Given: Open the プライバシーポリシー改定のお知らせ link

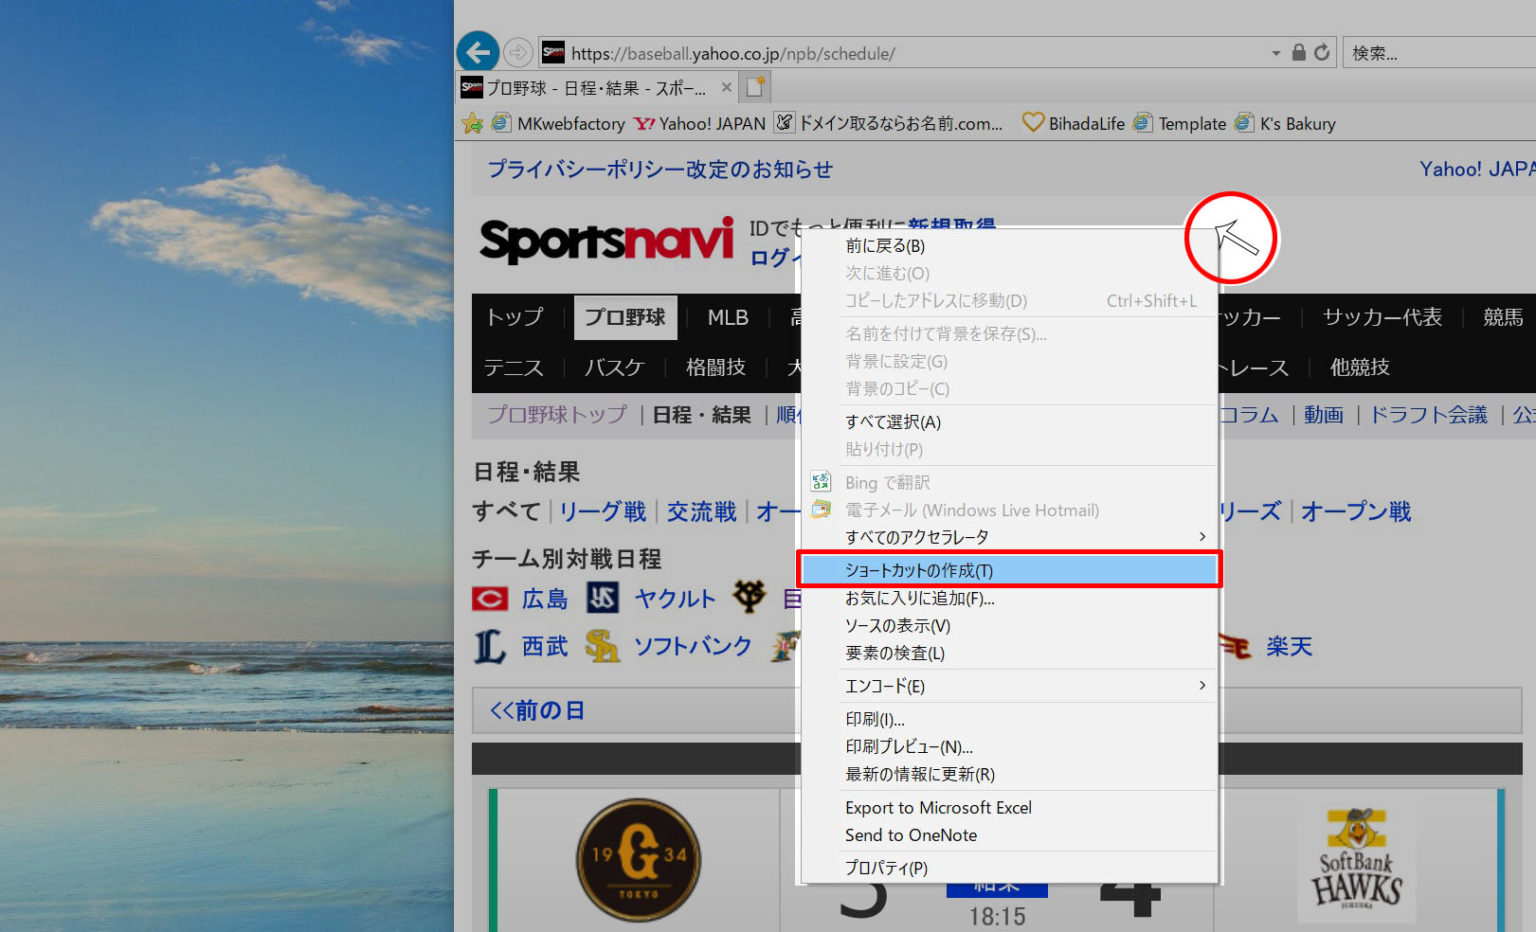Looking at the screenshot, I should click(x=660, y=170).
